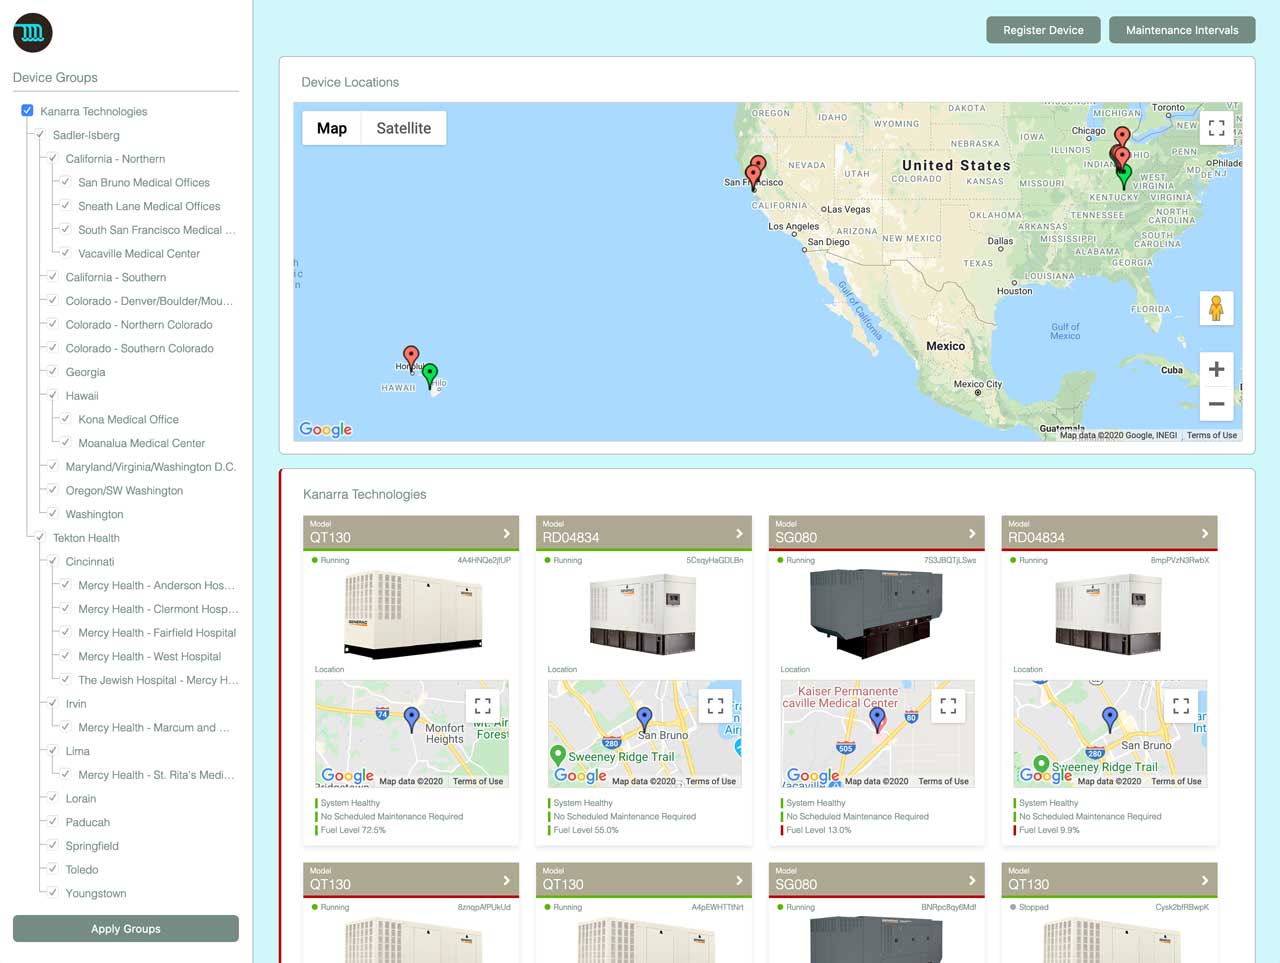Open details arrow for SG080 device 7S3JBQTjLSws
1280x963 pixels.
(x=972, y=534)
